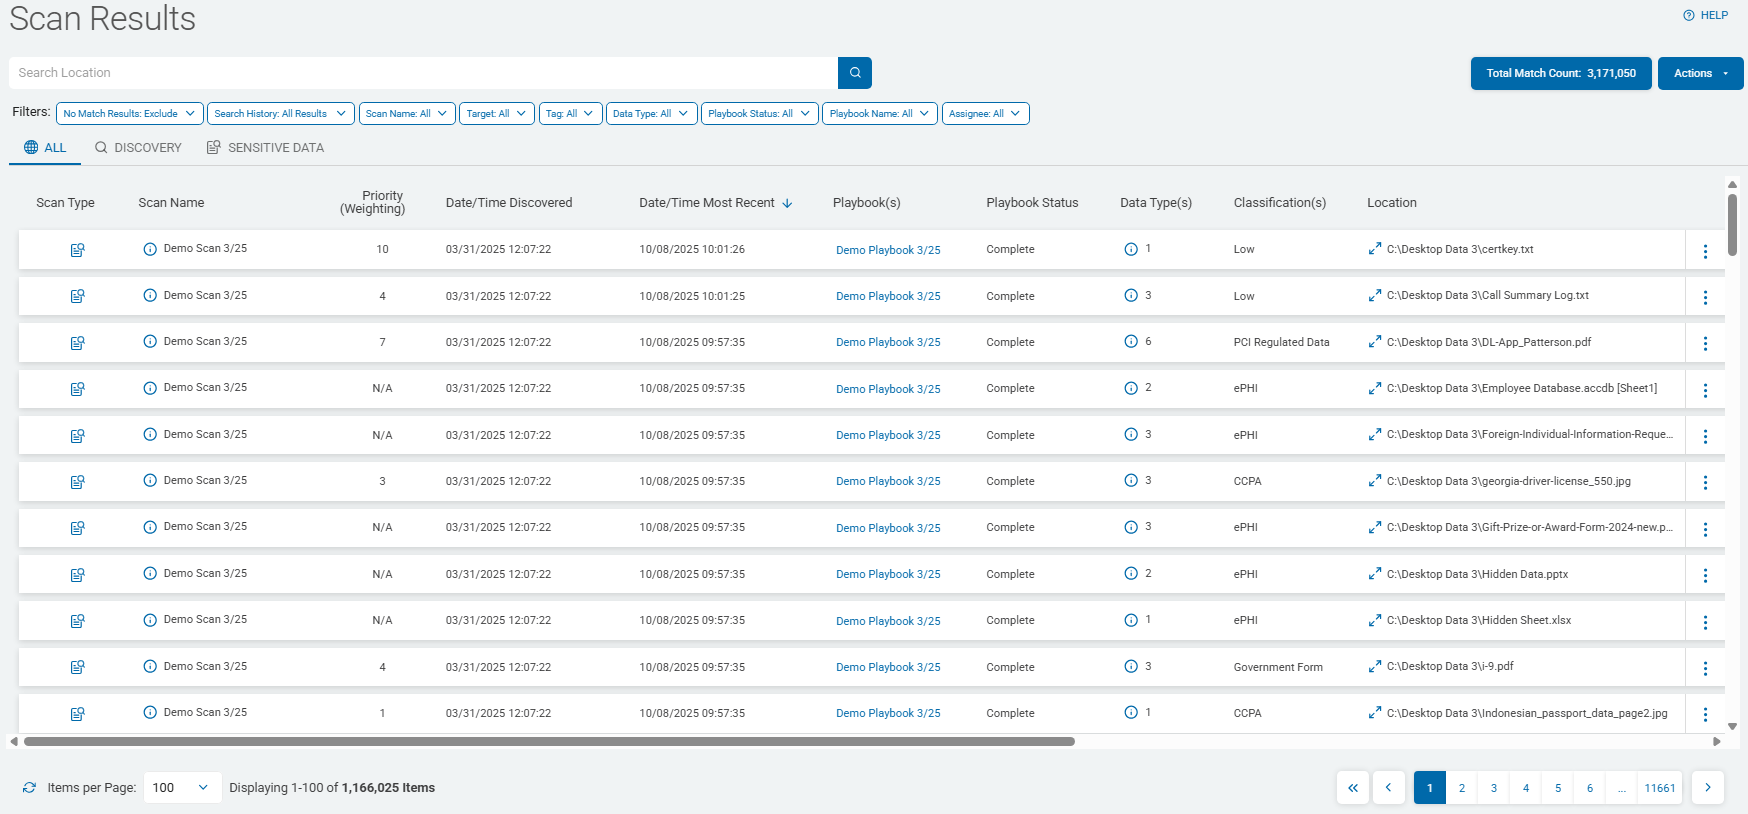Open Items per Page dropdown
This screenshot has width=1748, height=814.
(182, 788)
